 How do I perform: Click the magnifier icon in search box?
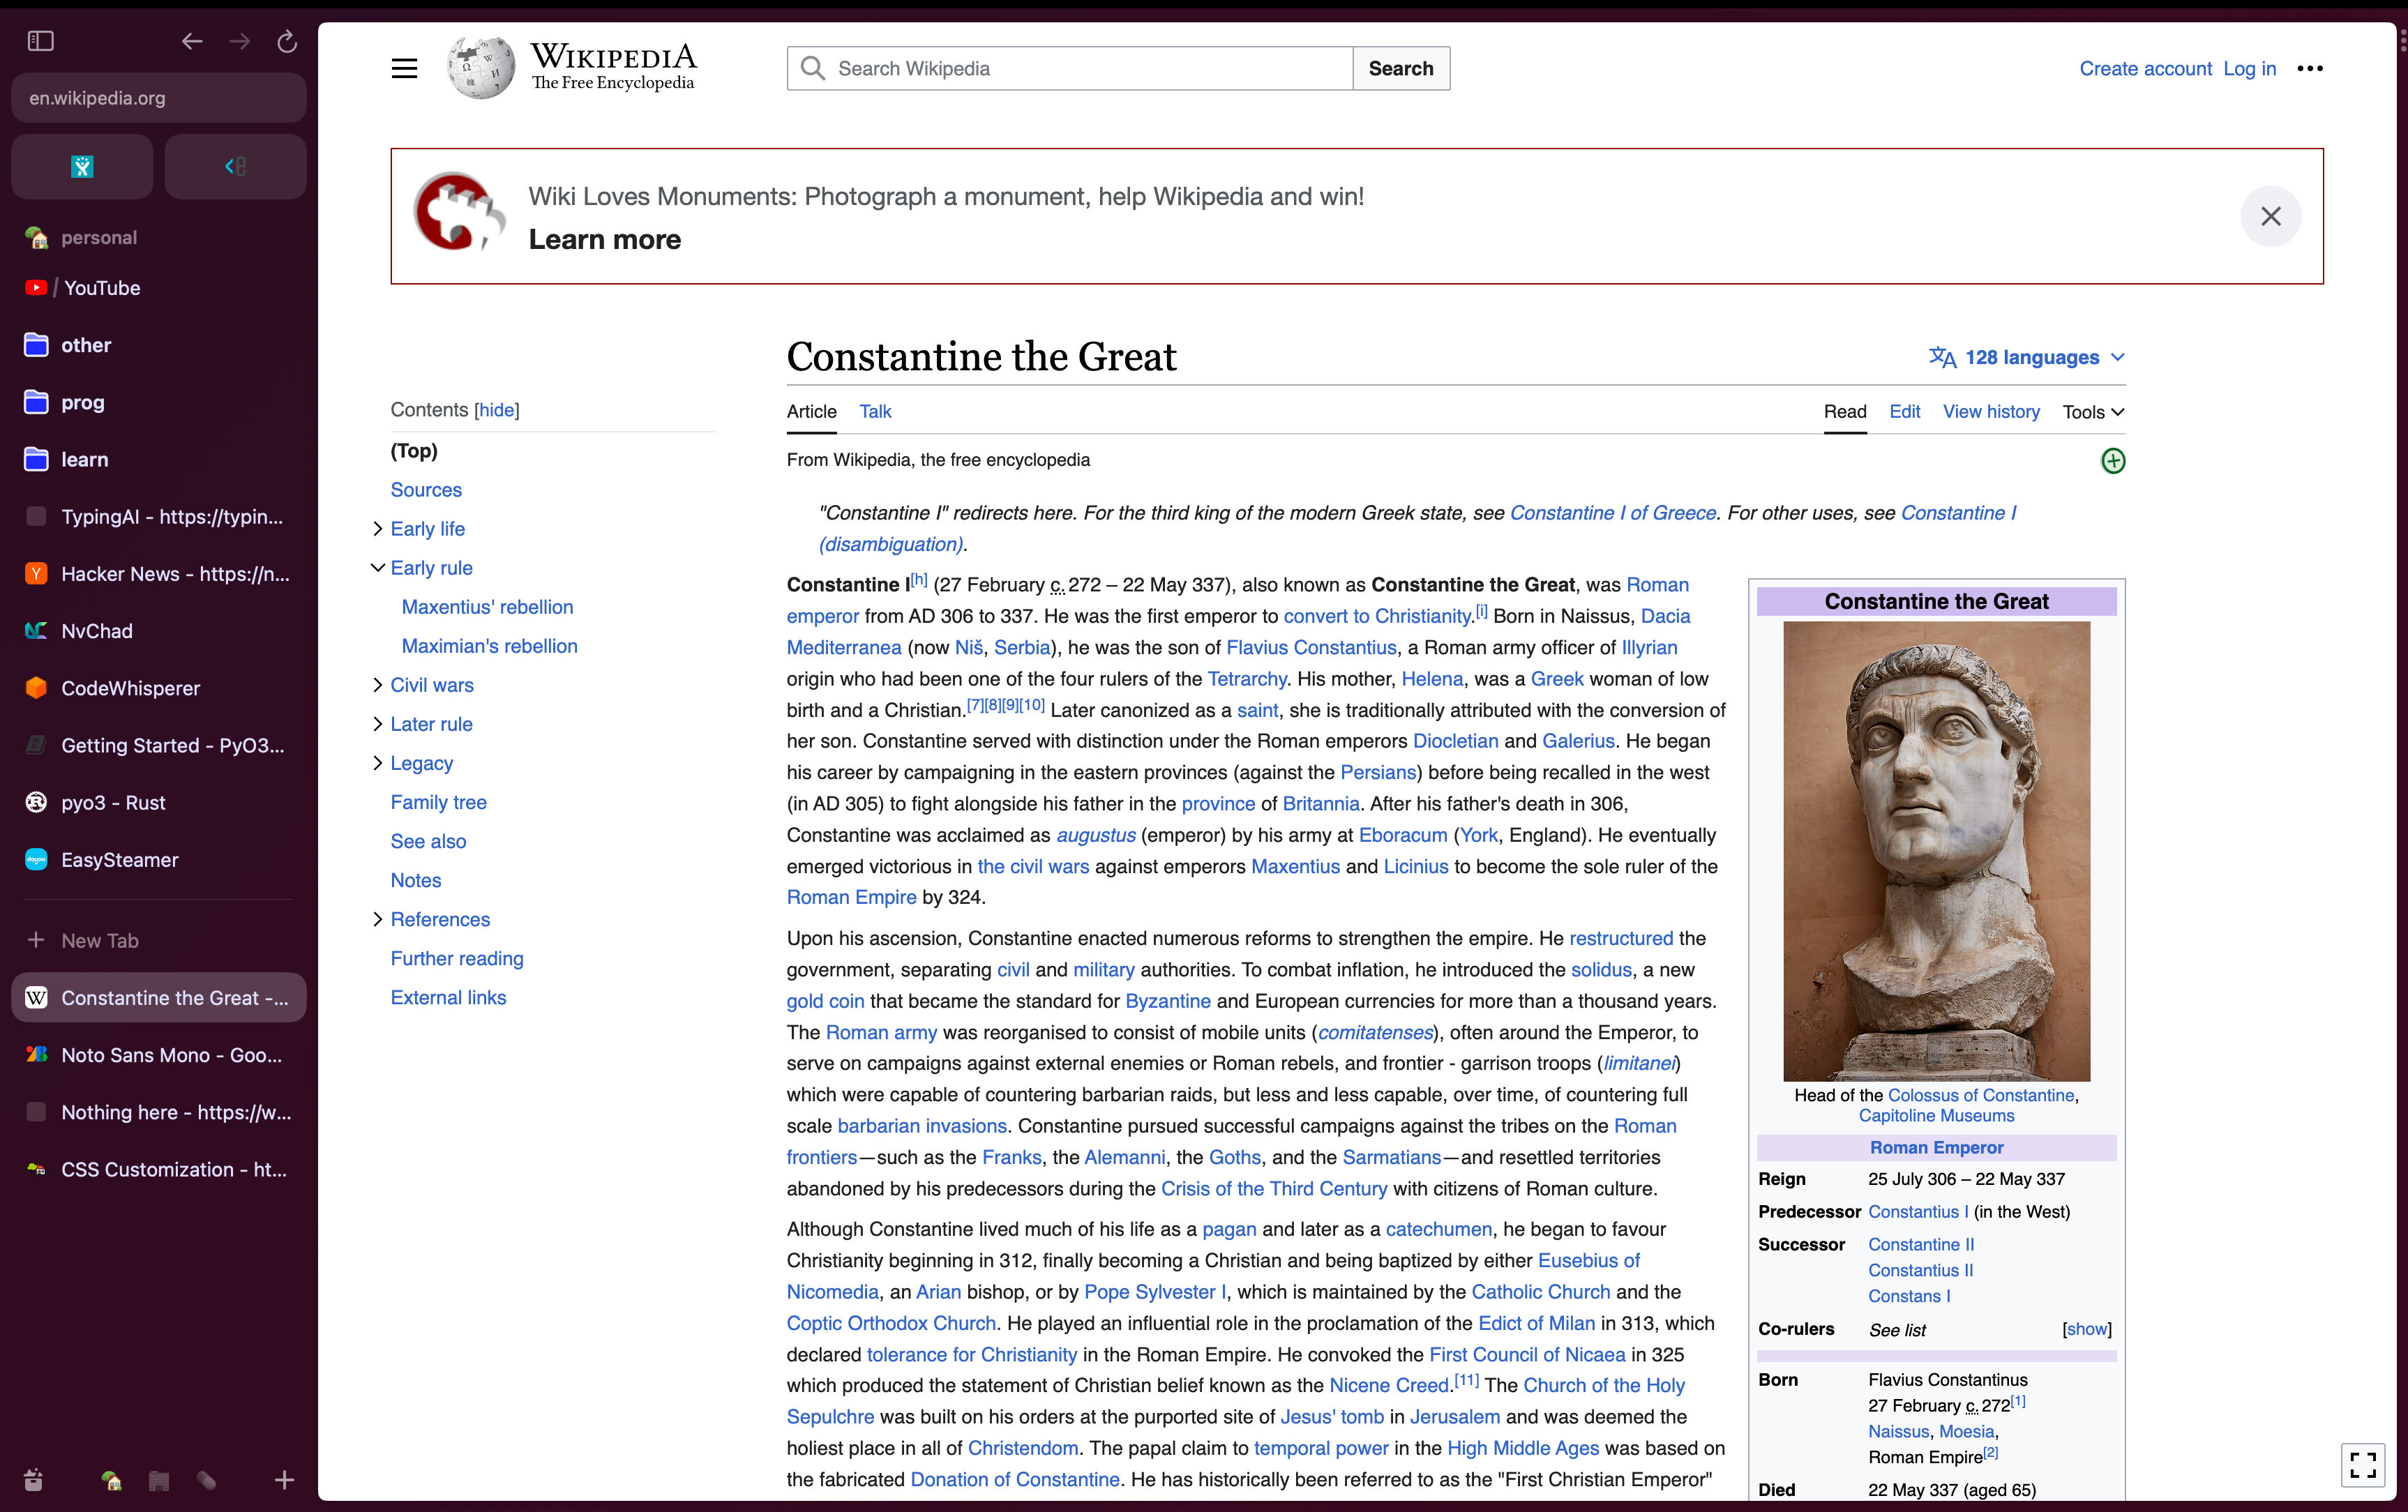pyautogui.click(x=813, y=68)
